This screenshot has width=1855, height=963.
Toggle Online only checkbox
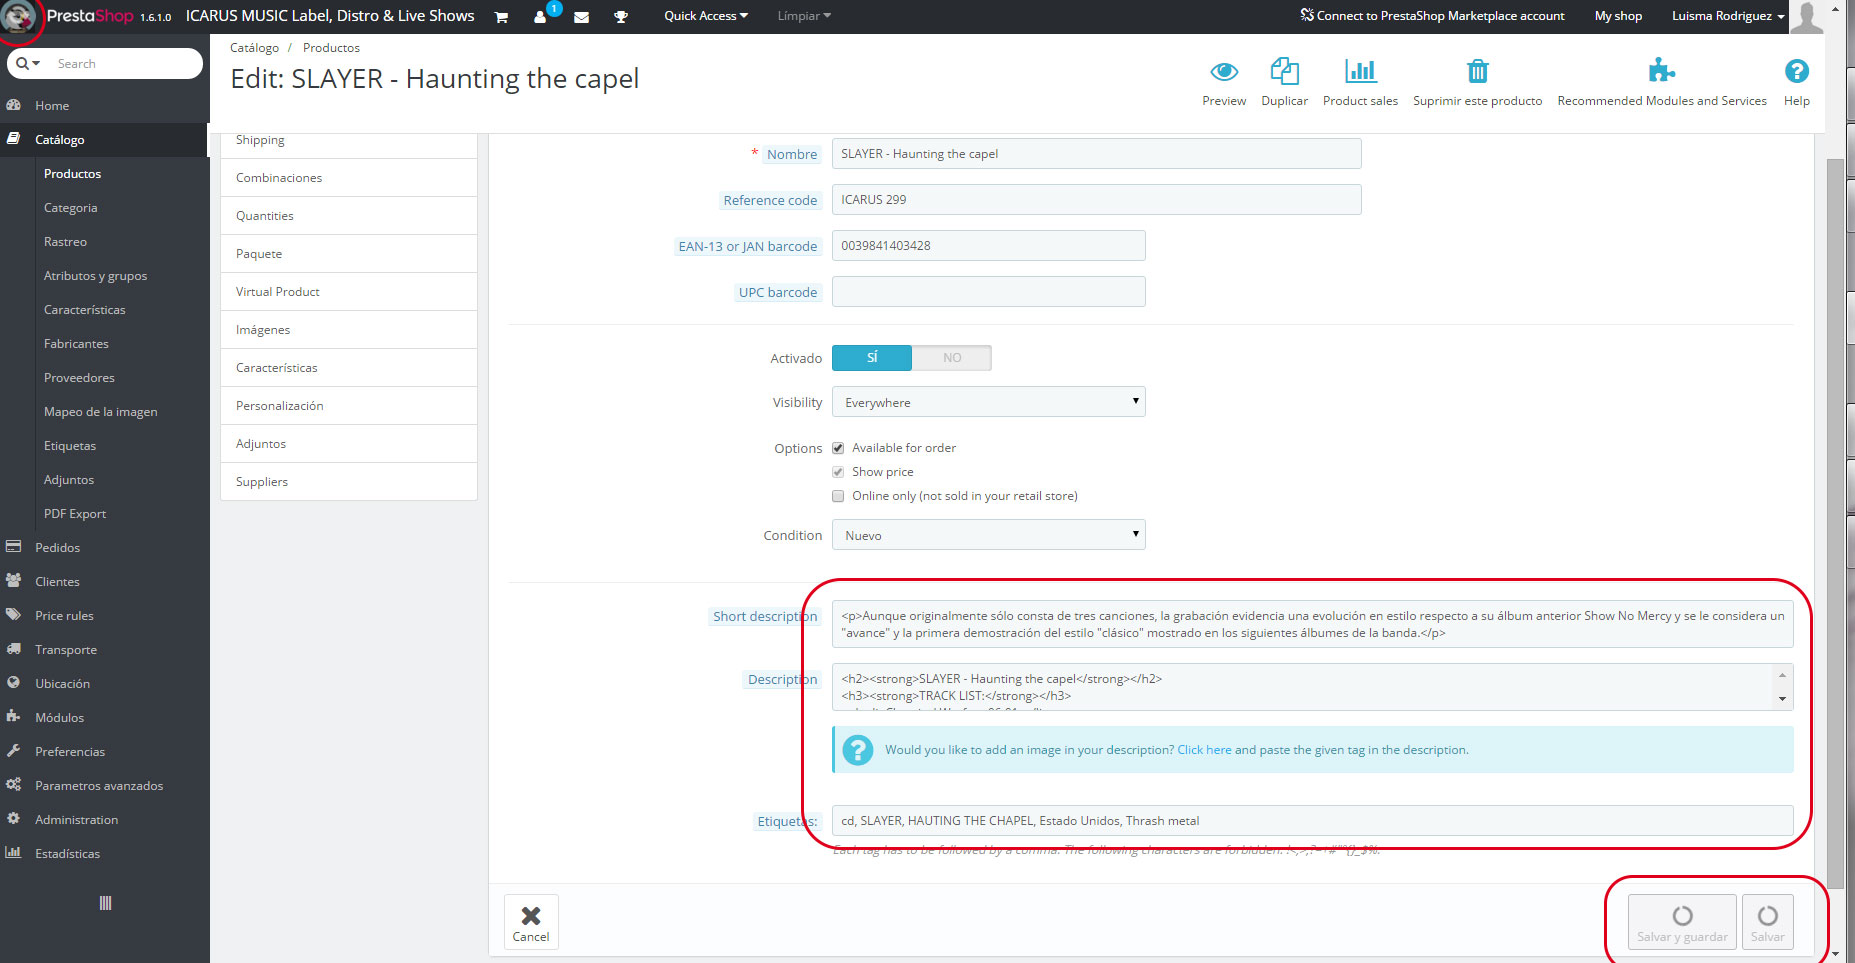click(x=838, y=496)
